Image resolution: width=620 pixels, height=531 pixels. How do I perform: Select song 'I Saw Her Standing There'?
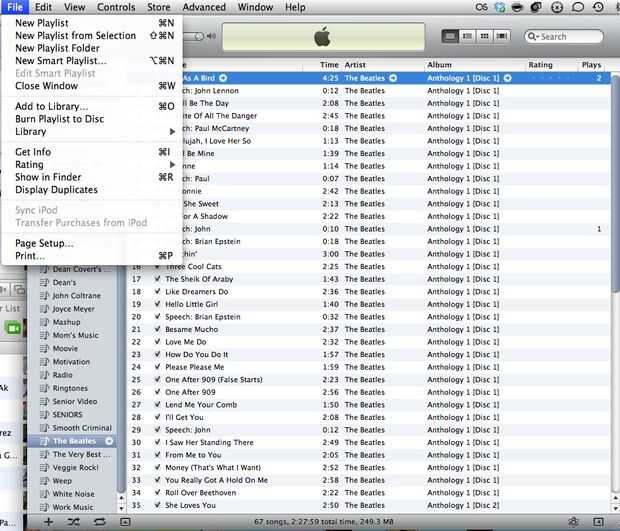tap(210, 442)
